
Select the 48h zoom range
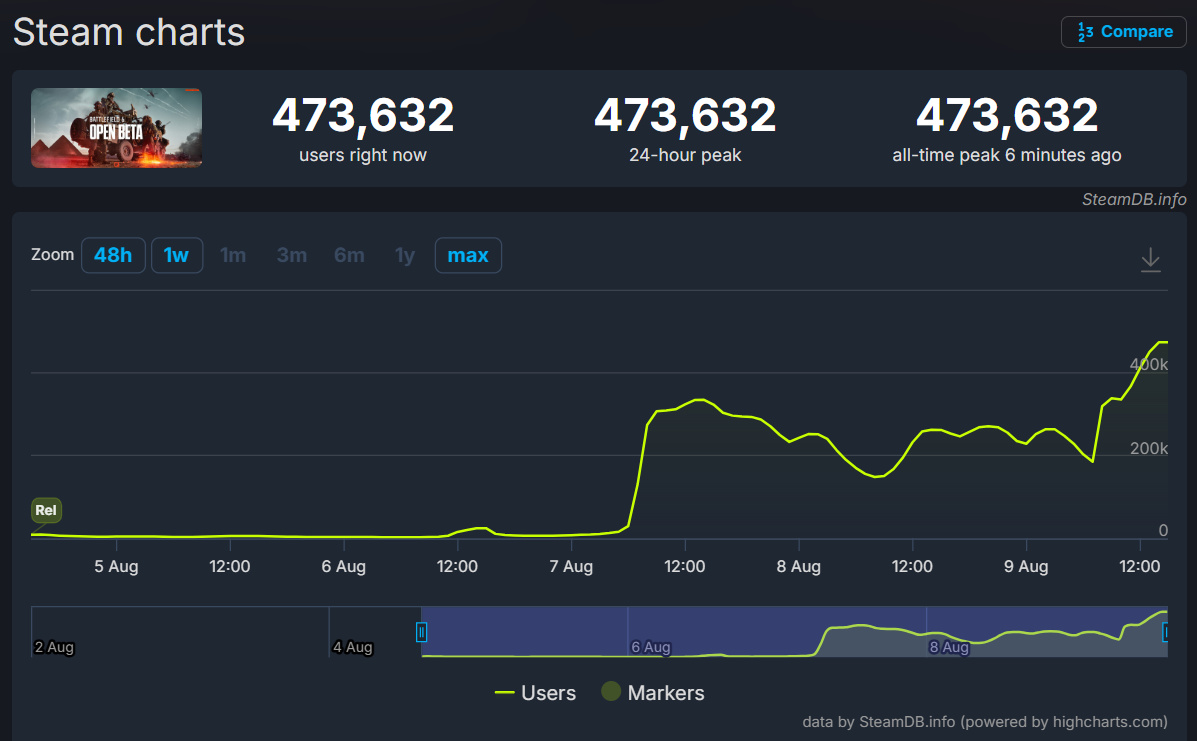pyautogui.click(x=113, y=255)
